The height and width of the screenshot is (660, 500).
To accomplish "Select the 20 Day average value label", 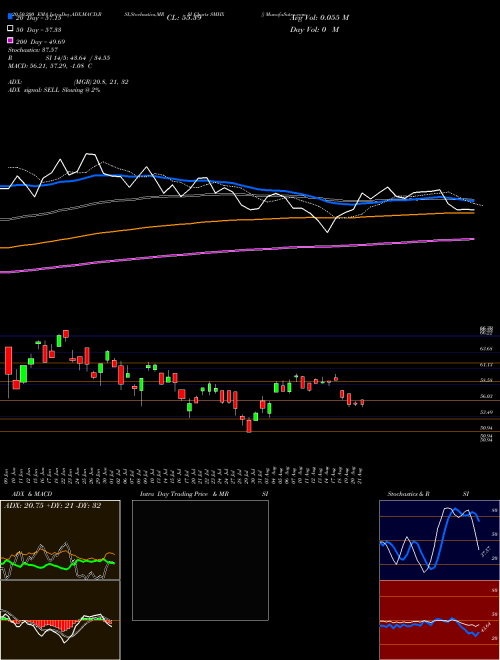I will click(x=39, y=17).
